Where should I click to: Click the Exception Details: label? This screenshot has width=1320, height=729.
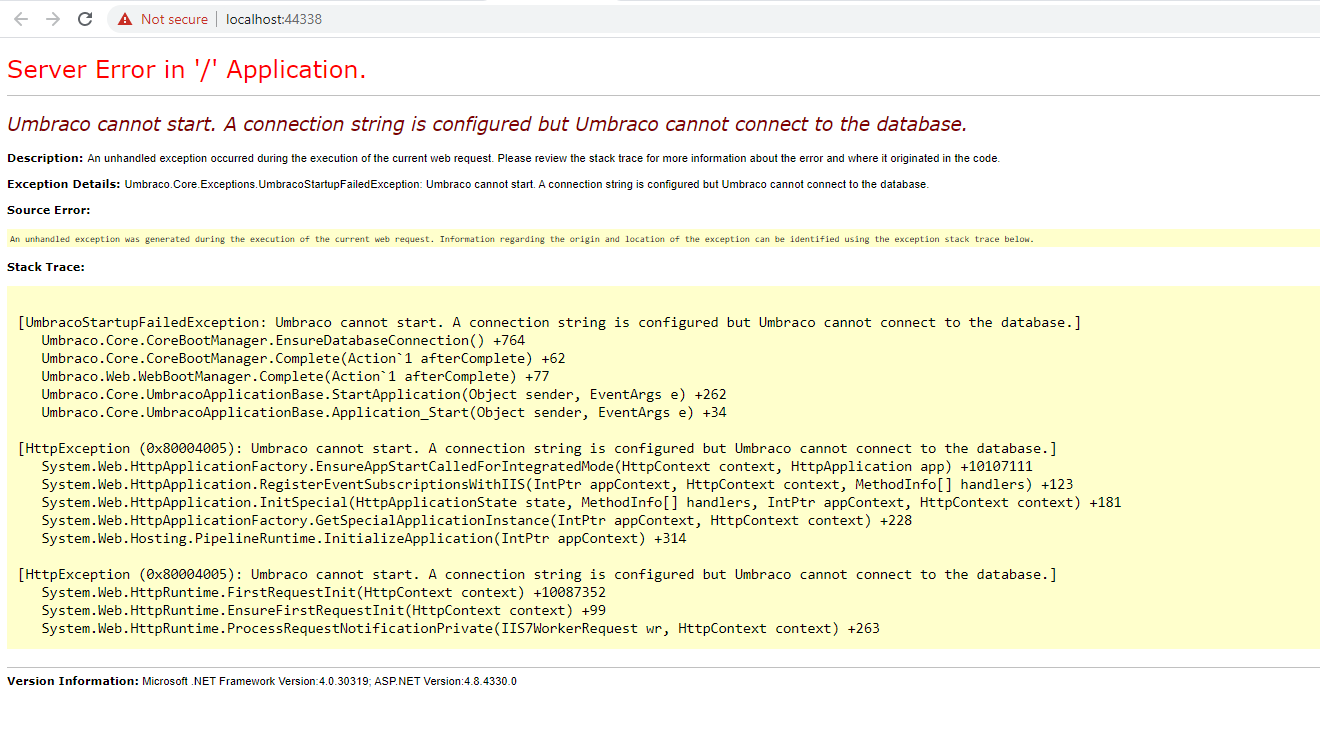[64, 184]
